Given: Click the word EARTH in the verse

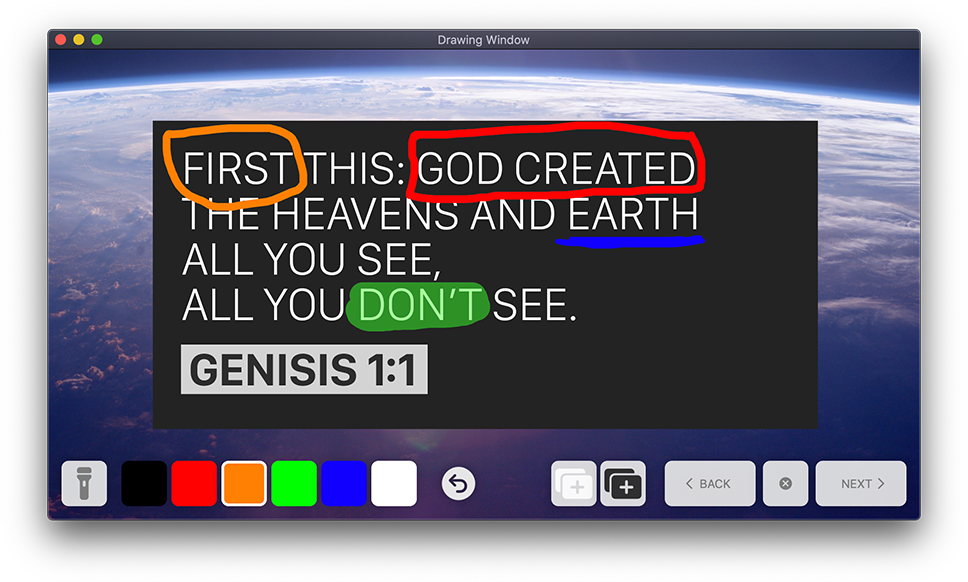Looking at the screenshot, I should 633,214.
